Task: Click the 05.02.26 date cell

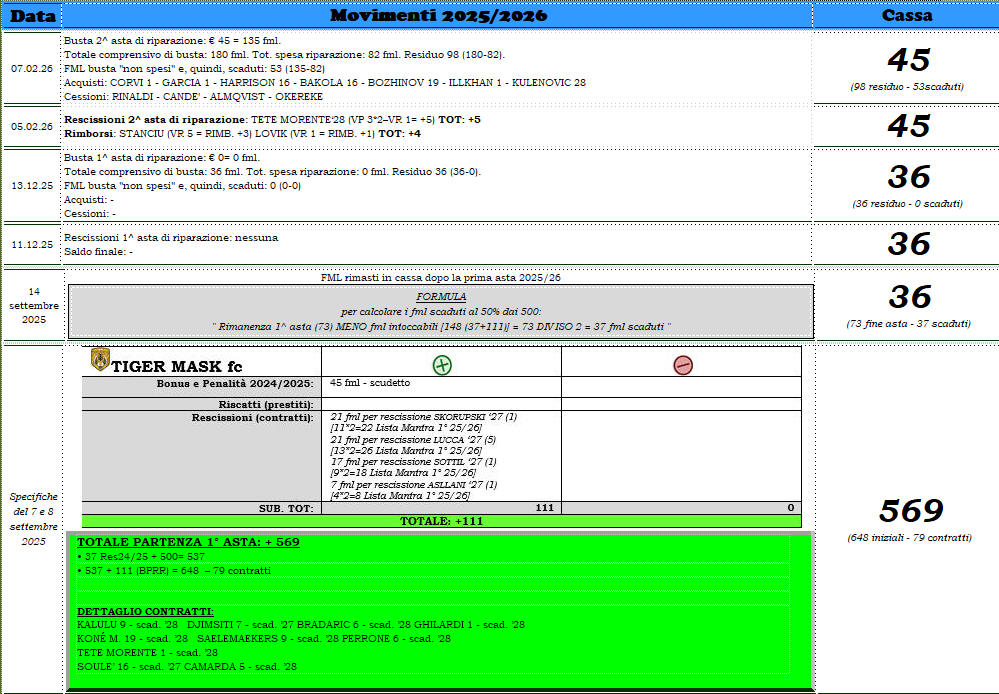Action: tap(32, 126)
